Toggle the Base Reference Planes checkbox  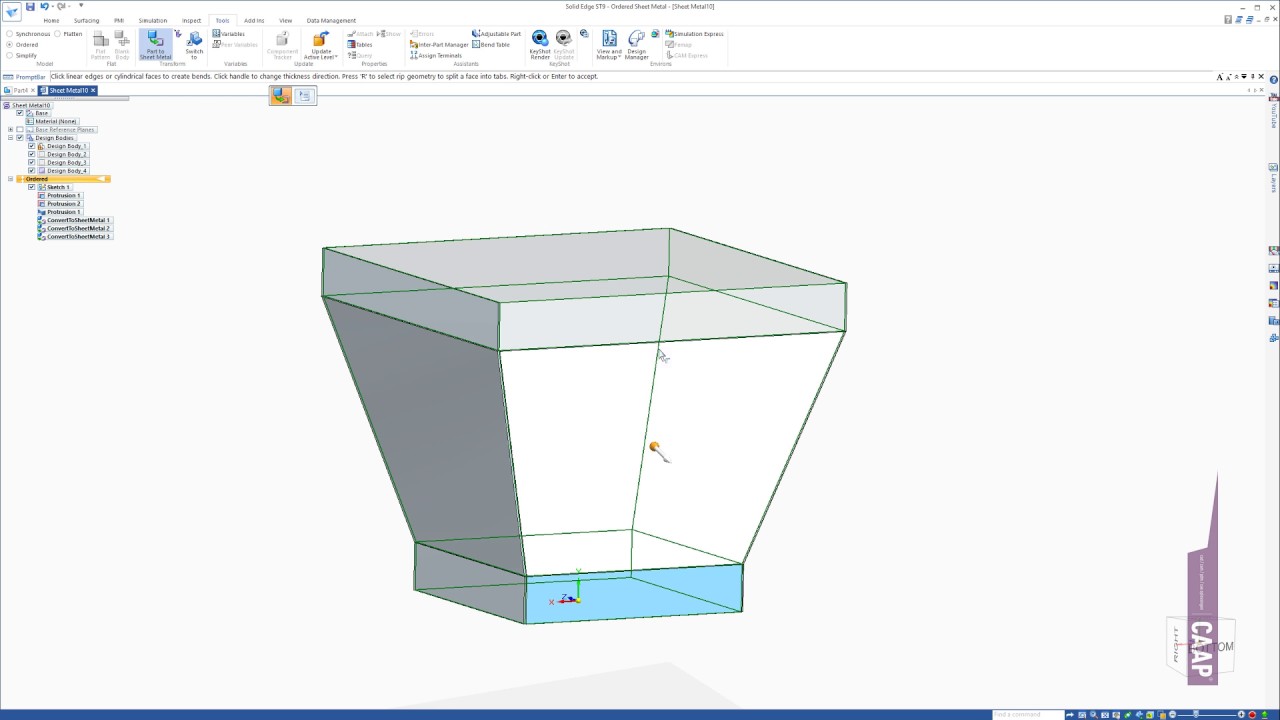point(19,130)
